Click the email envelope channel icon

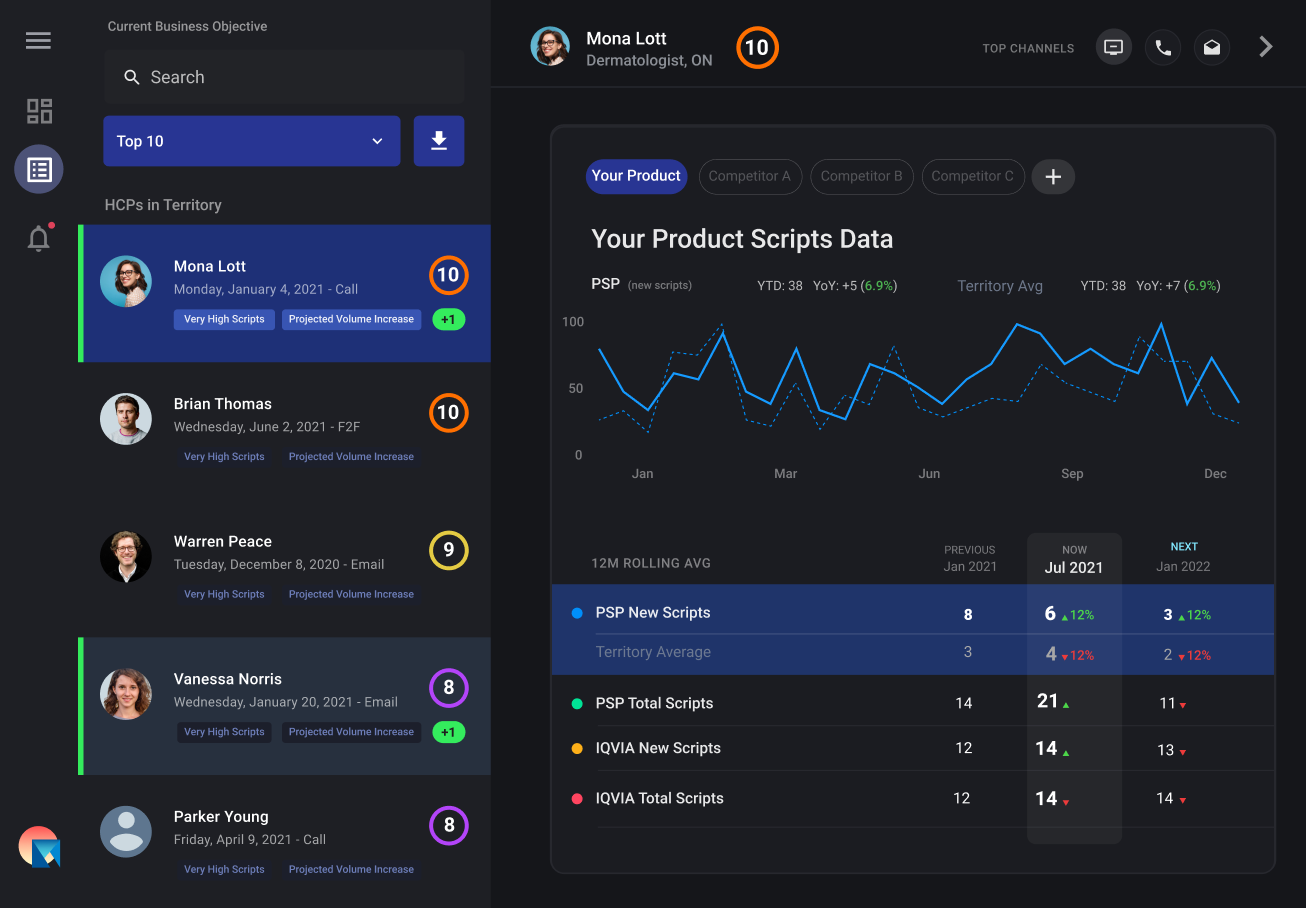pos(1211,47)
